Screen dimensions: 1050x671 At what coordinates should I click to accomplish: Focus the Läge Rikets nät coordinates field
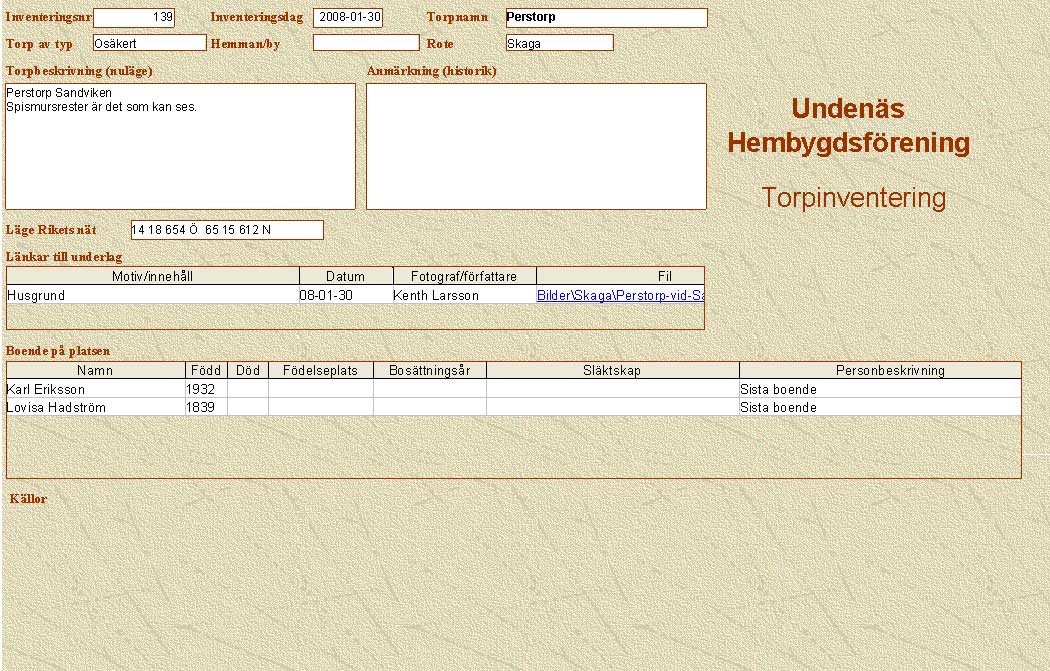227,230
